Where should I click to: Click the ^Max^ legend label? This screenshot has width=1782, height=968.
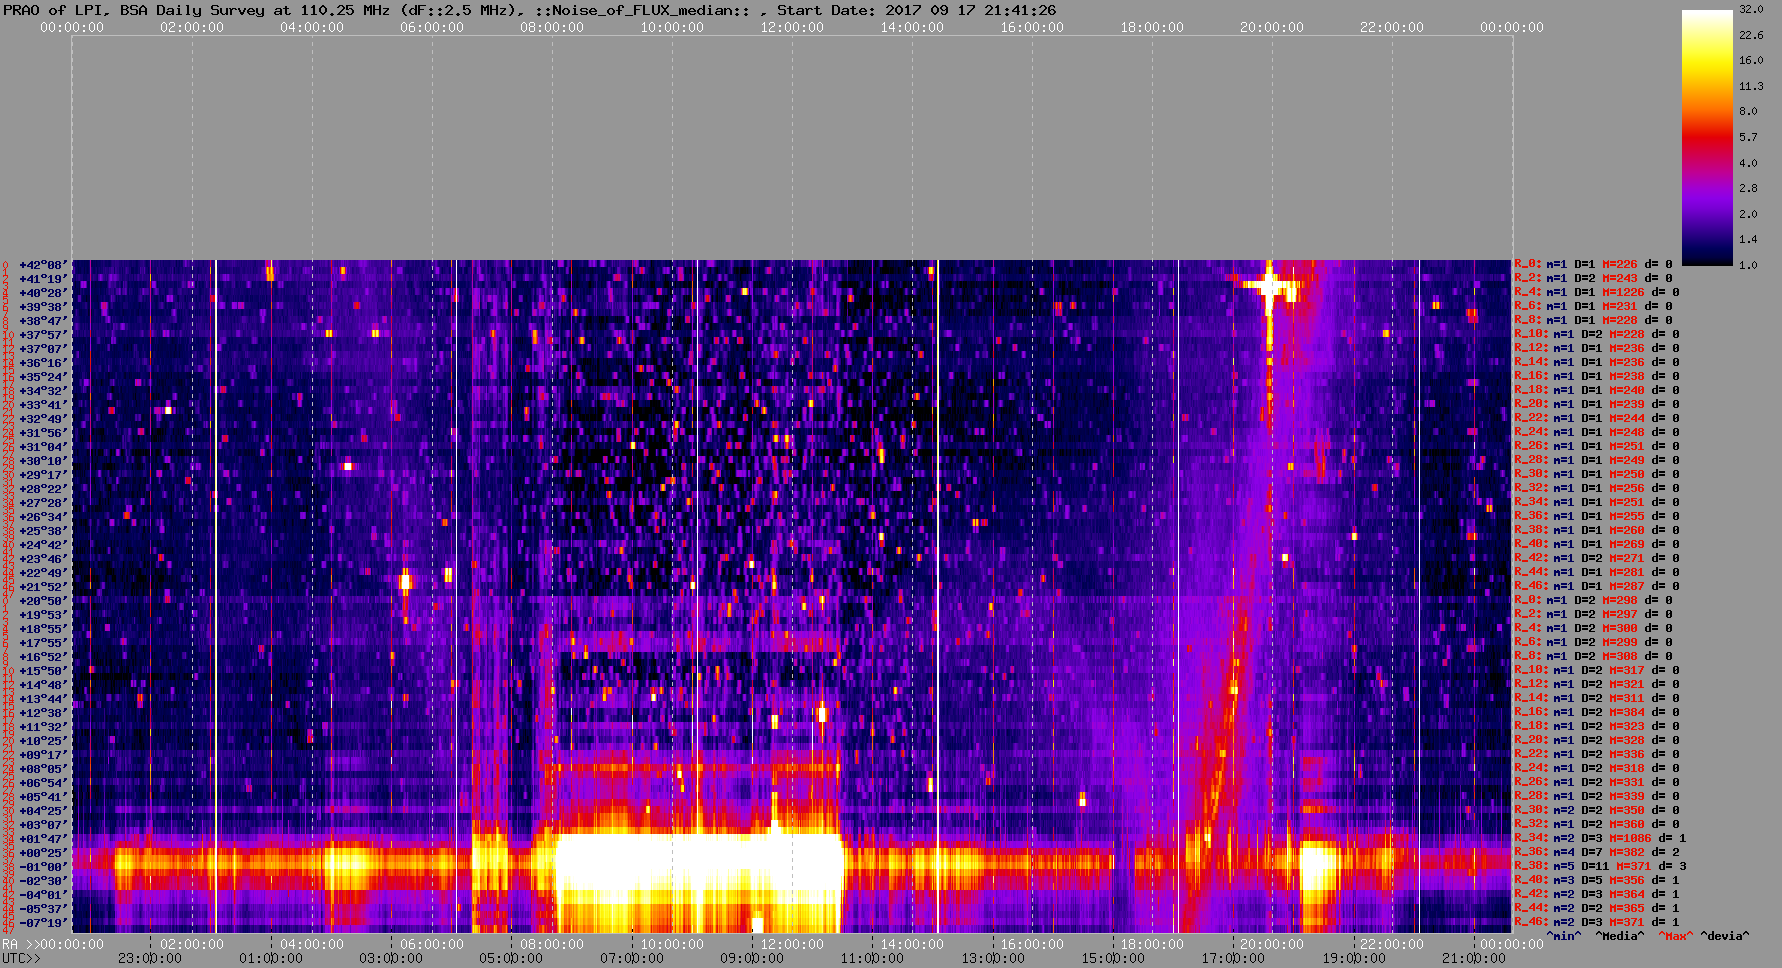pyautogui.click(x=1676, y=936)
